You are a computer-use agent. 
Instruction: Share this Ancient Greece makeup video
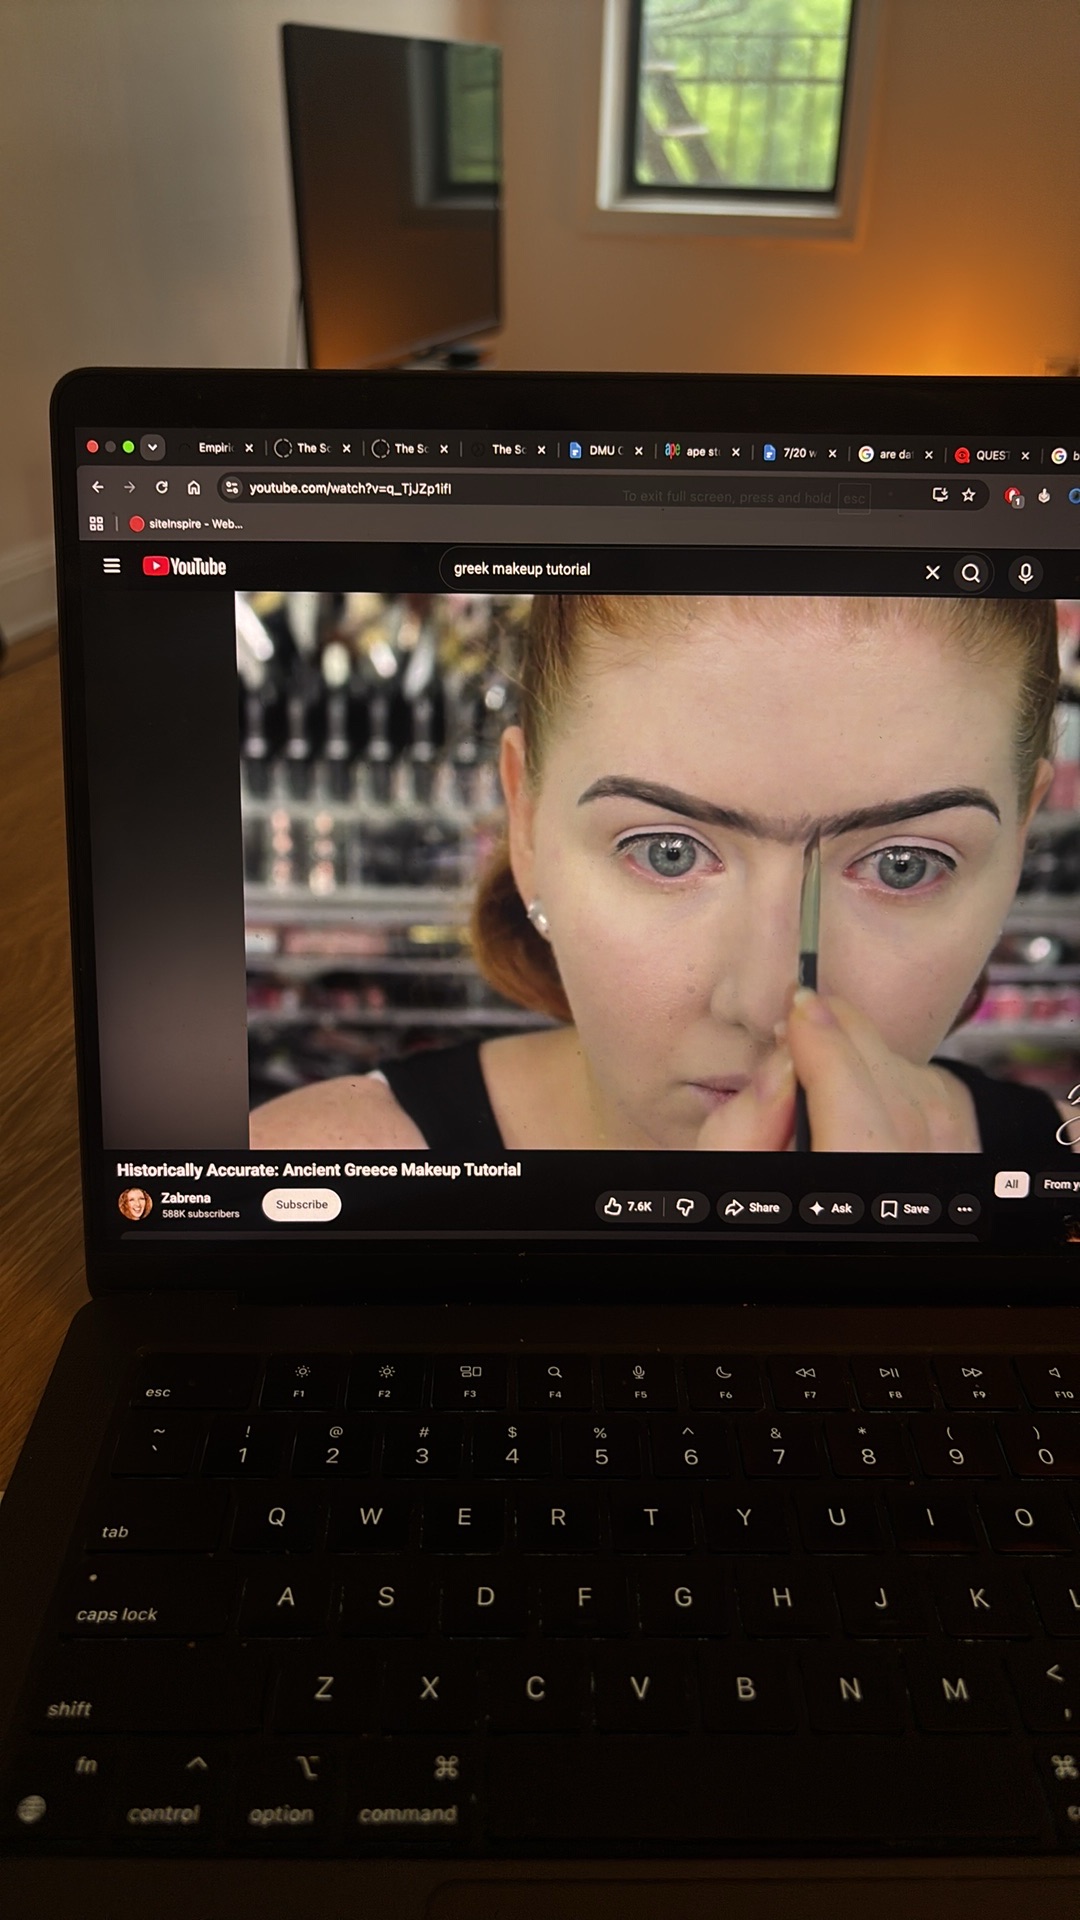pos(753,1208)
